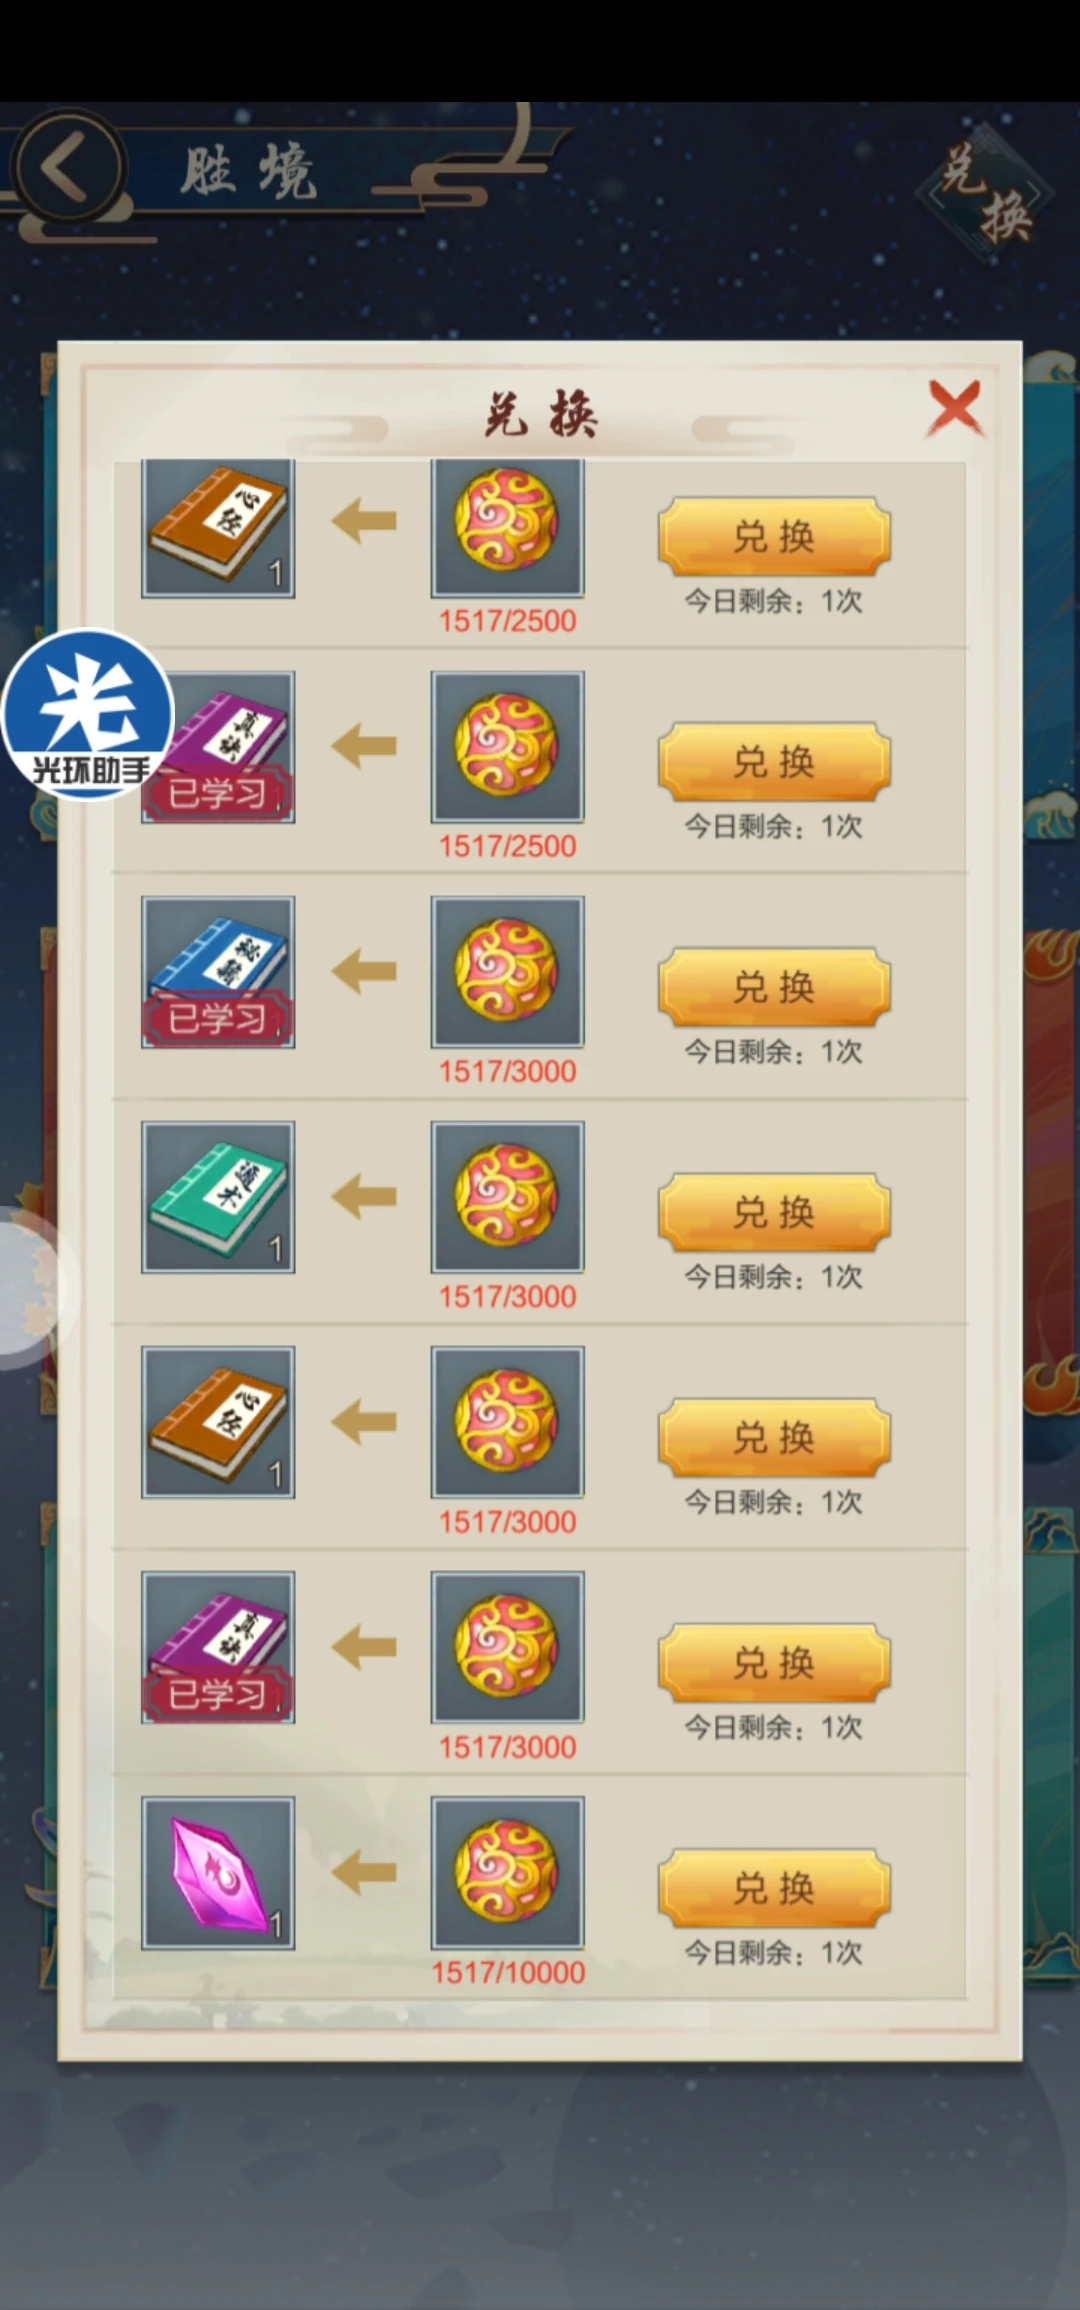This screenshot has width=1080, height=2310.
Task: Click 兑换 button for first 心经 book
Action: (x=774, y=537)
